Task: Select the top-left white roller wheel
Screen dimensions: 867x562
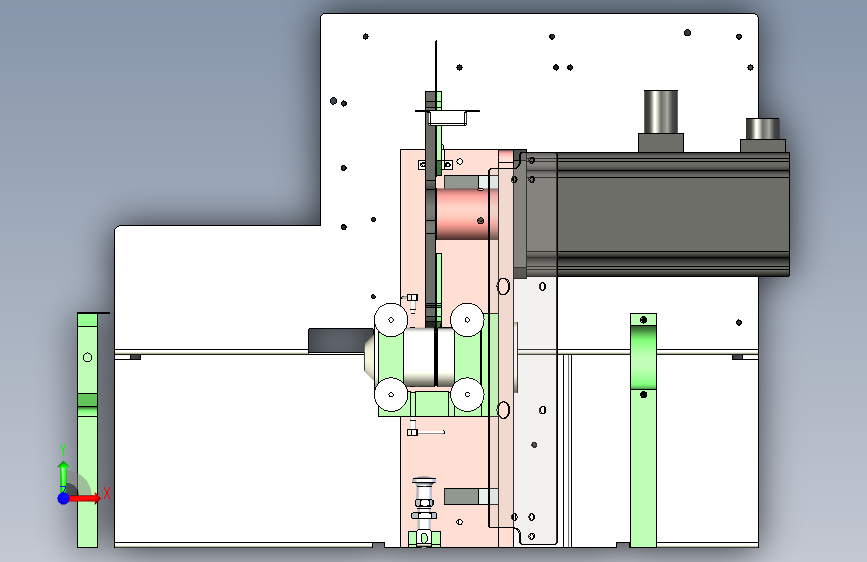Action: 391,320
